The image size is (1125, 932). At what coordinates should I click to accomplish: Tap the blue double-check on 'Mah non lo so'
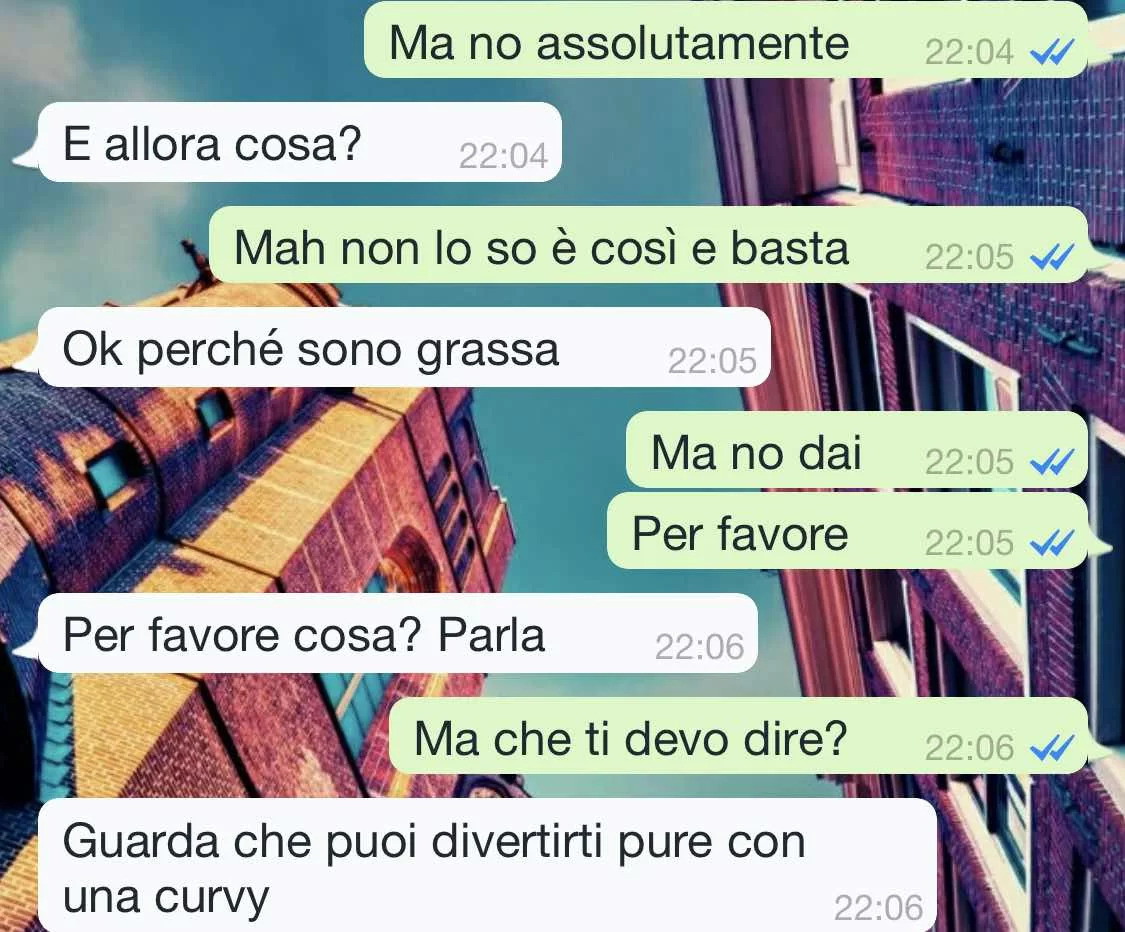click(1052, 257)
